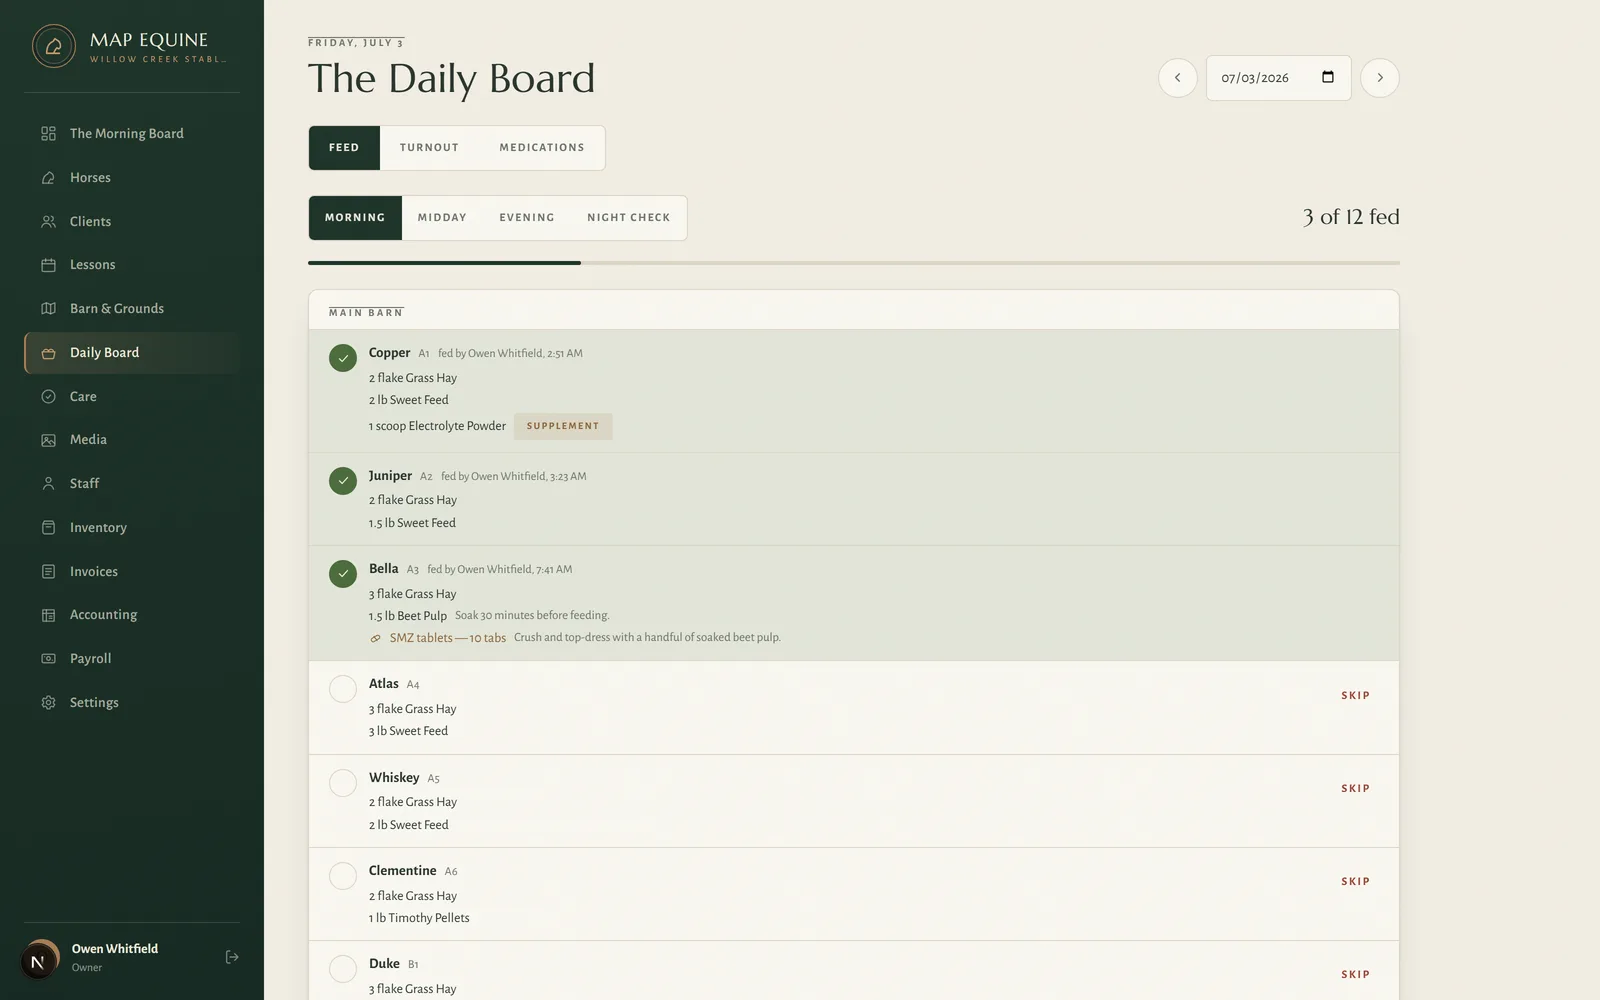1600x1000 pixels.
Task: Select the Feed tab
Action: [344, 148]
